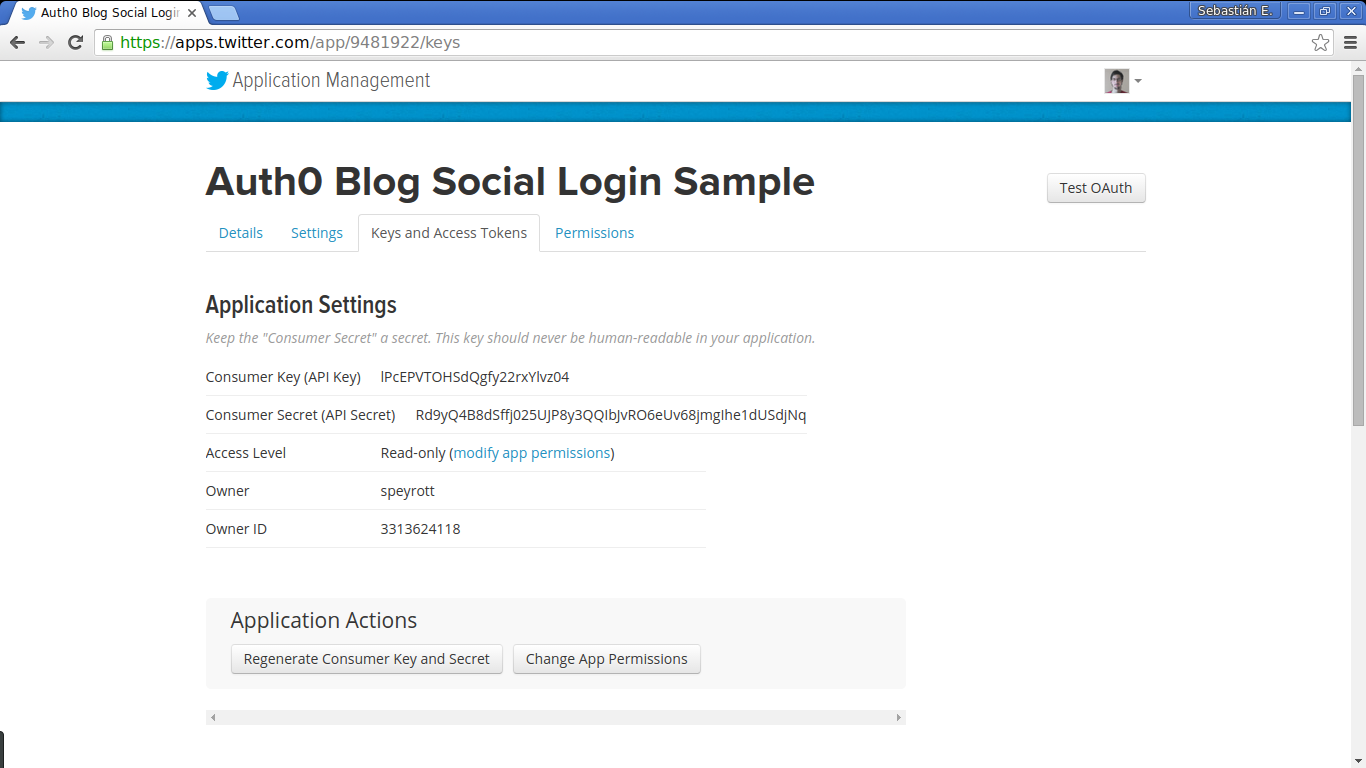Click the vertical page scrollbar thumb
1366x768 pixels.
click(1358, 250)
